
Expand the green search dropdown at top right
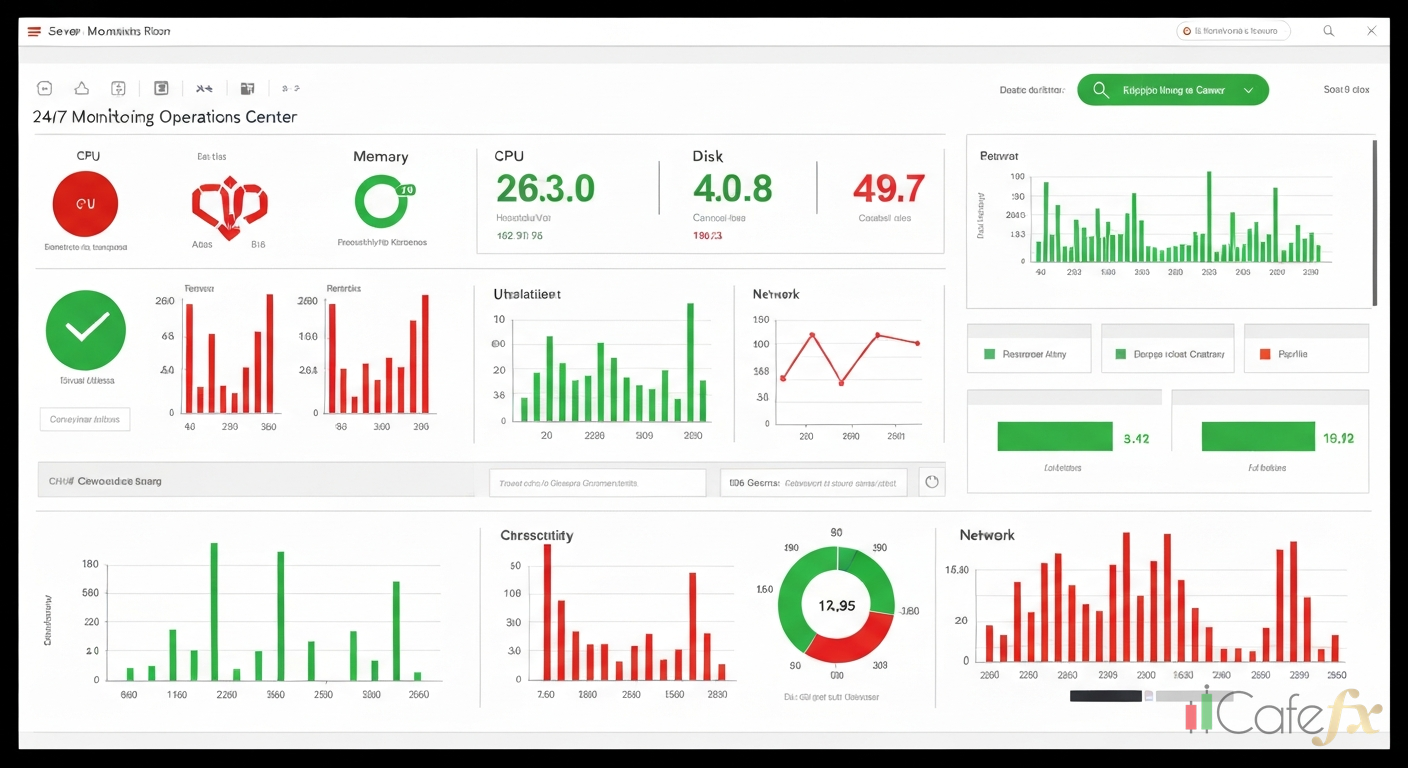1248,89
